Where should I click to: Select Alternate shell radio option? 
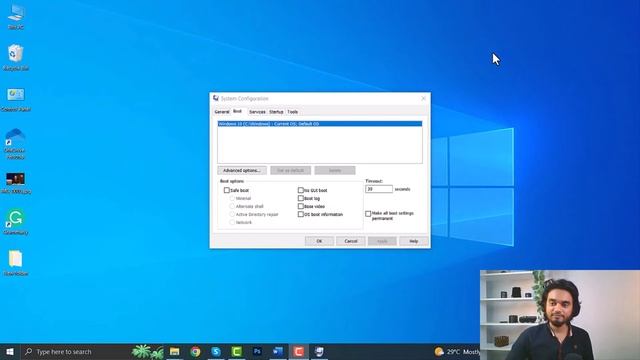pyautogui.click(x=232, y=206)
